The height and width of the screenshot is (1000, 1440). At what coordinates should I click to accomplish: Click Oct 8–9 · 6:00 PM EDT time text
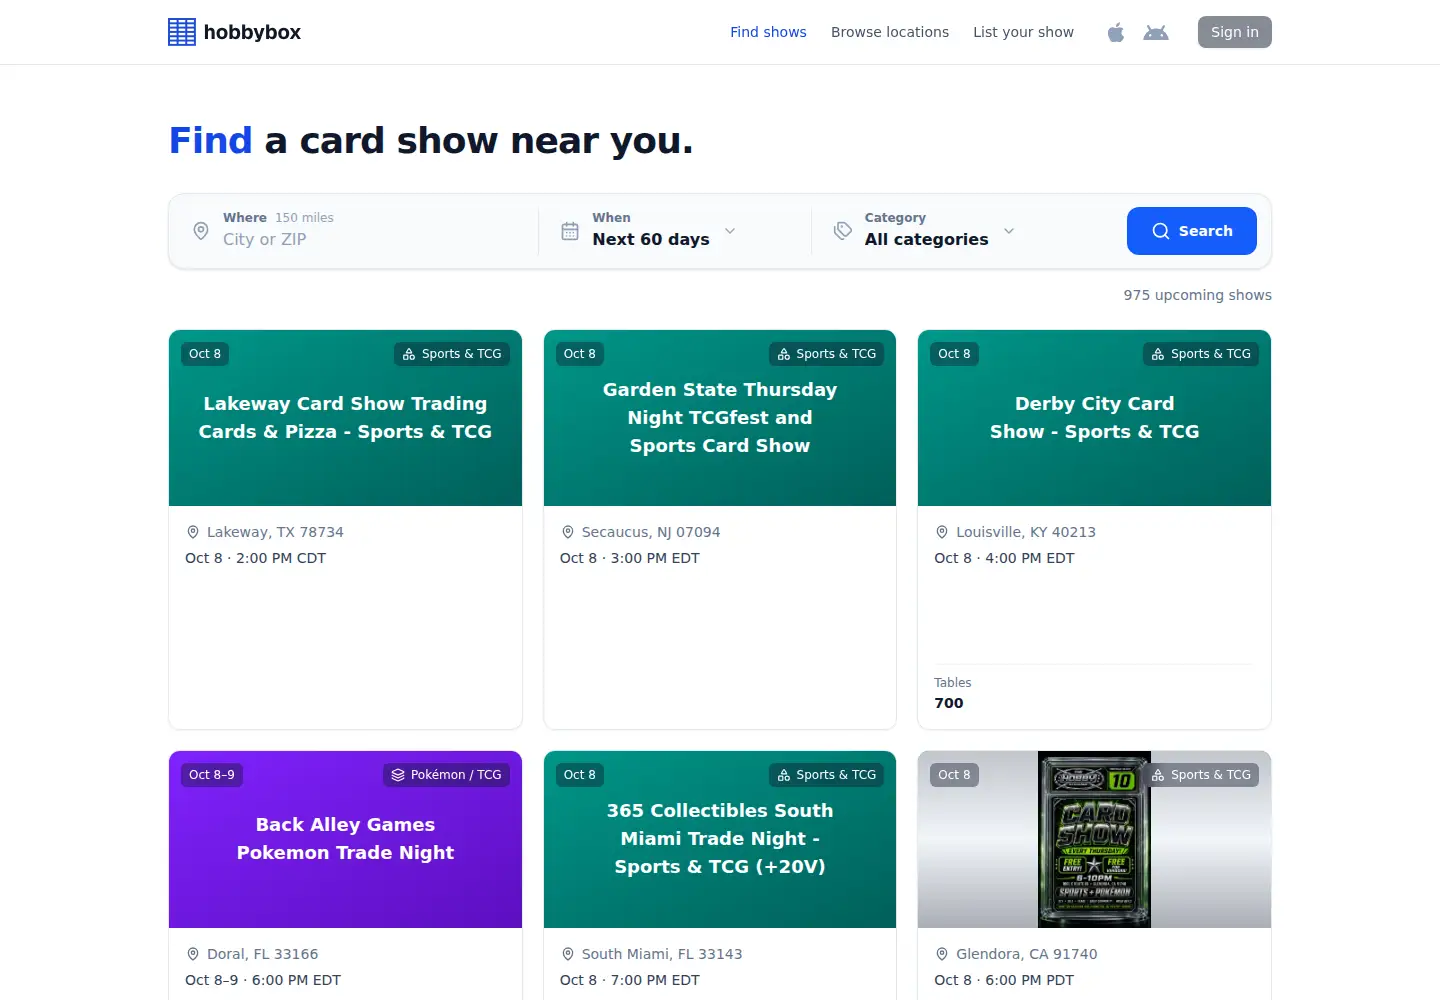(x=263, y=980)
